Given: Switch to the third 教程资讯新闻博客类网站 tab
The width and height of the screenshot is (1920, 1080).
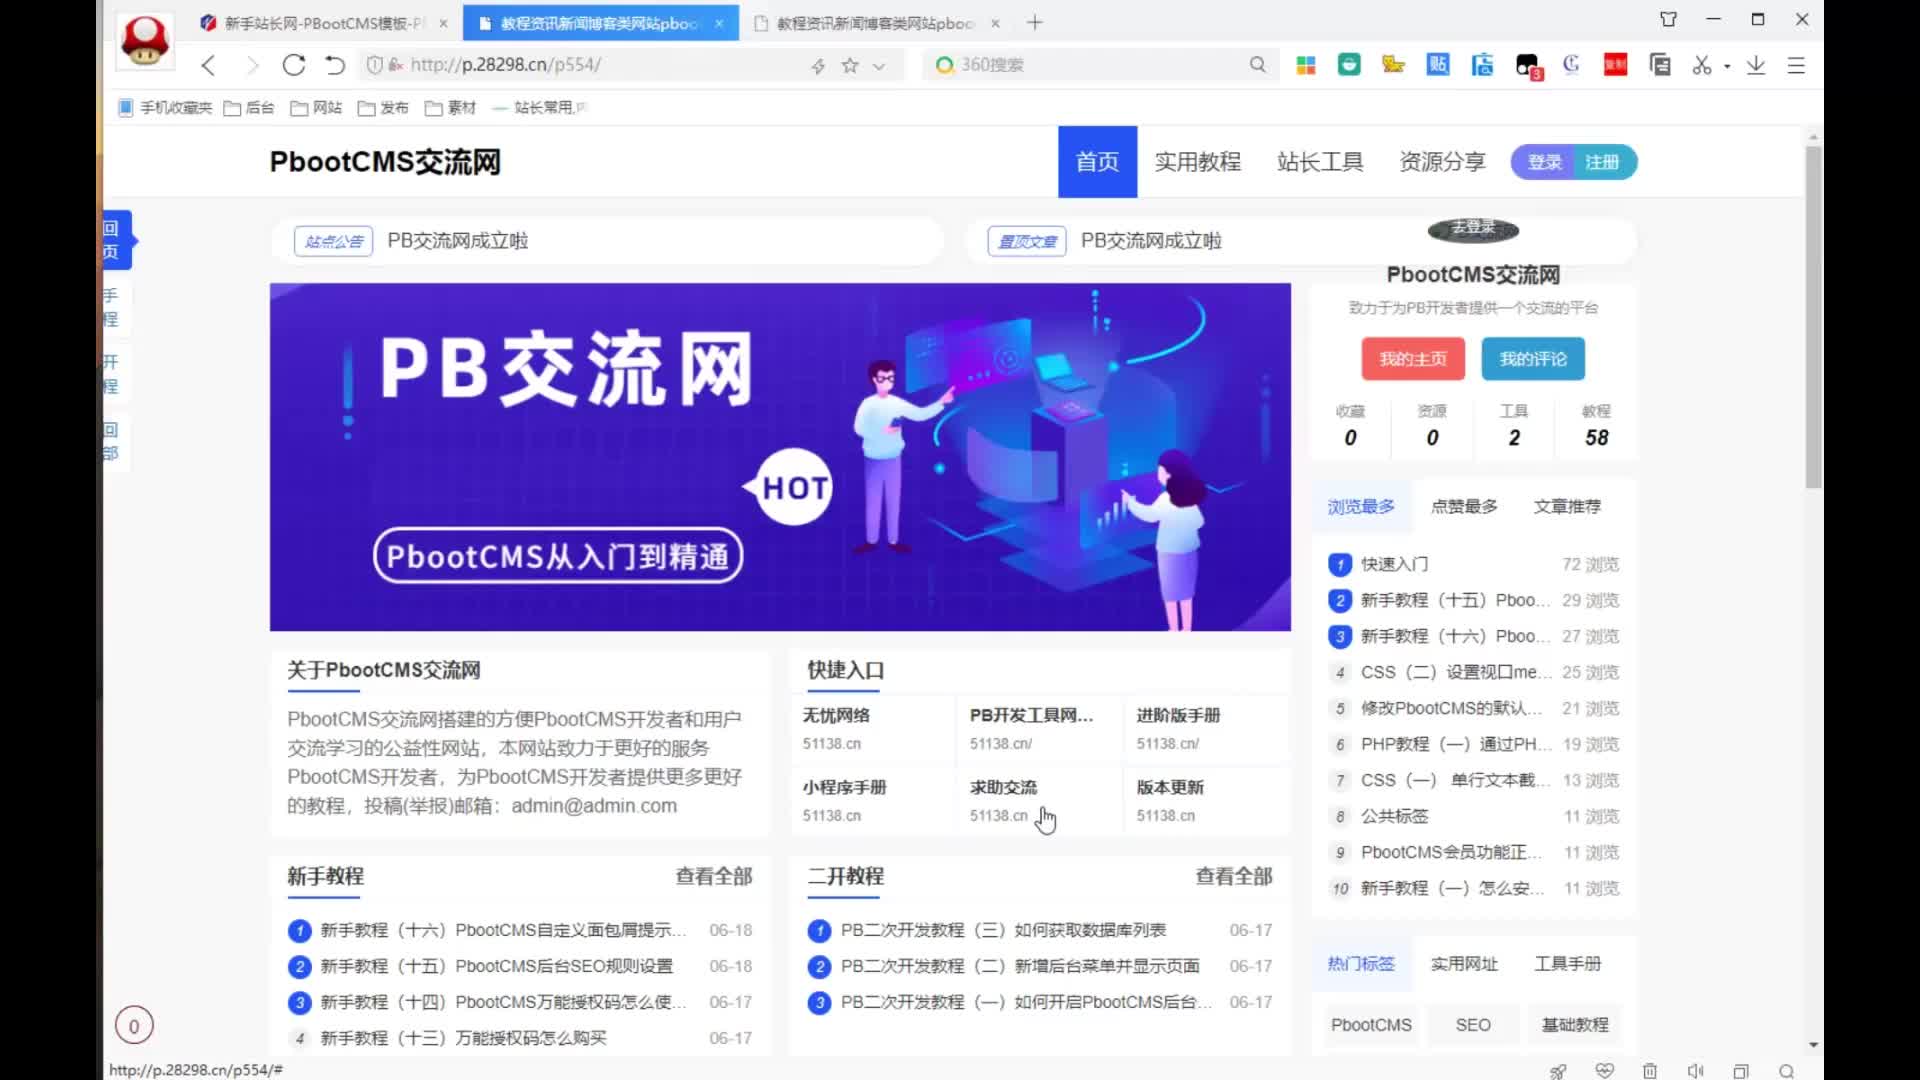Looking at the screenshot, I should [875, 23].
